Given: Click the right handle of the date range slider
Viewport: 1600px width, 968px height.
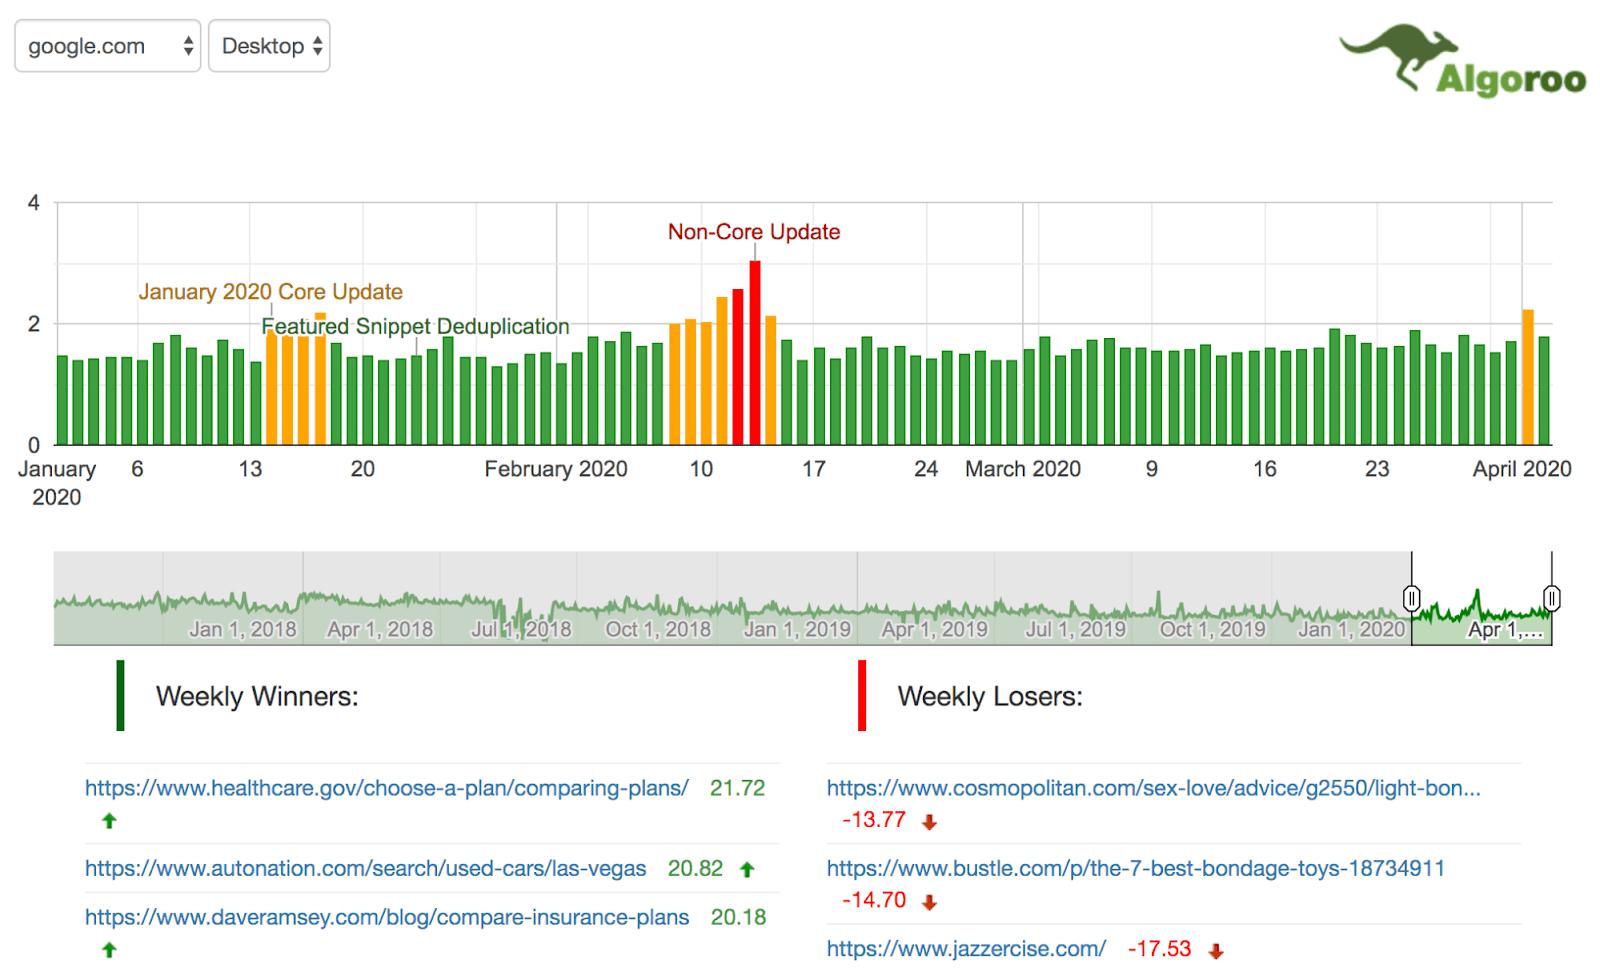Looking at the screenshot, I should 1550,597.
